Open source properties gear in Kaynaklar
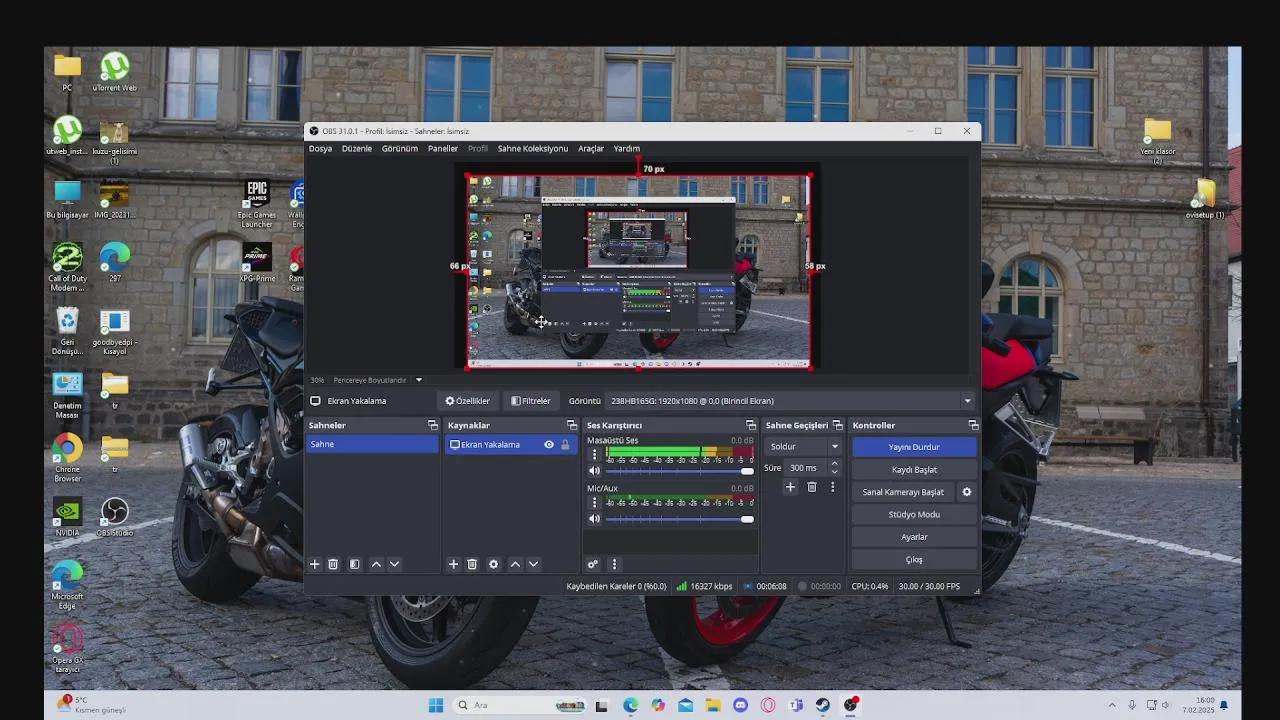Viewport: 1280px width, 720px height. click(x=493, y=564)
